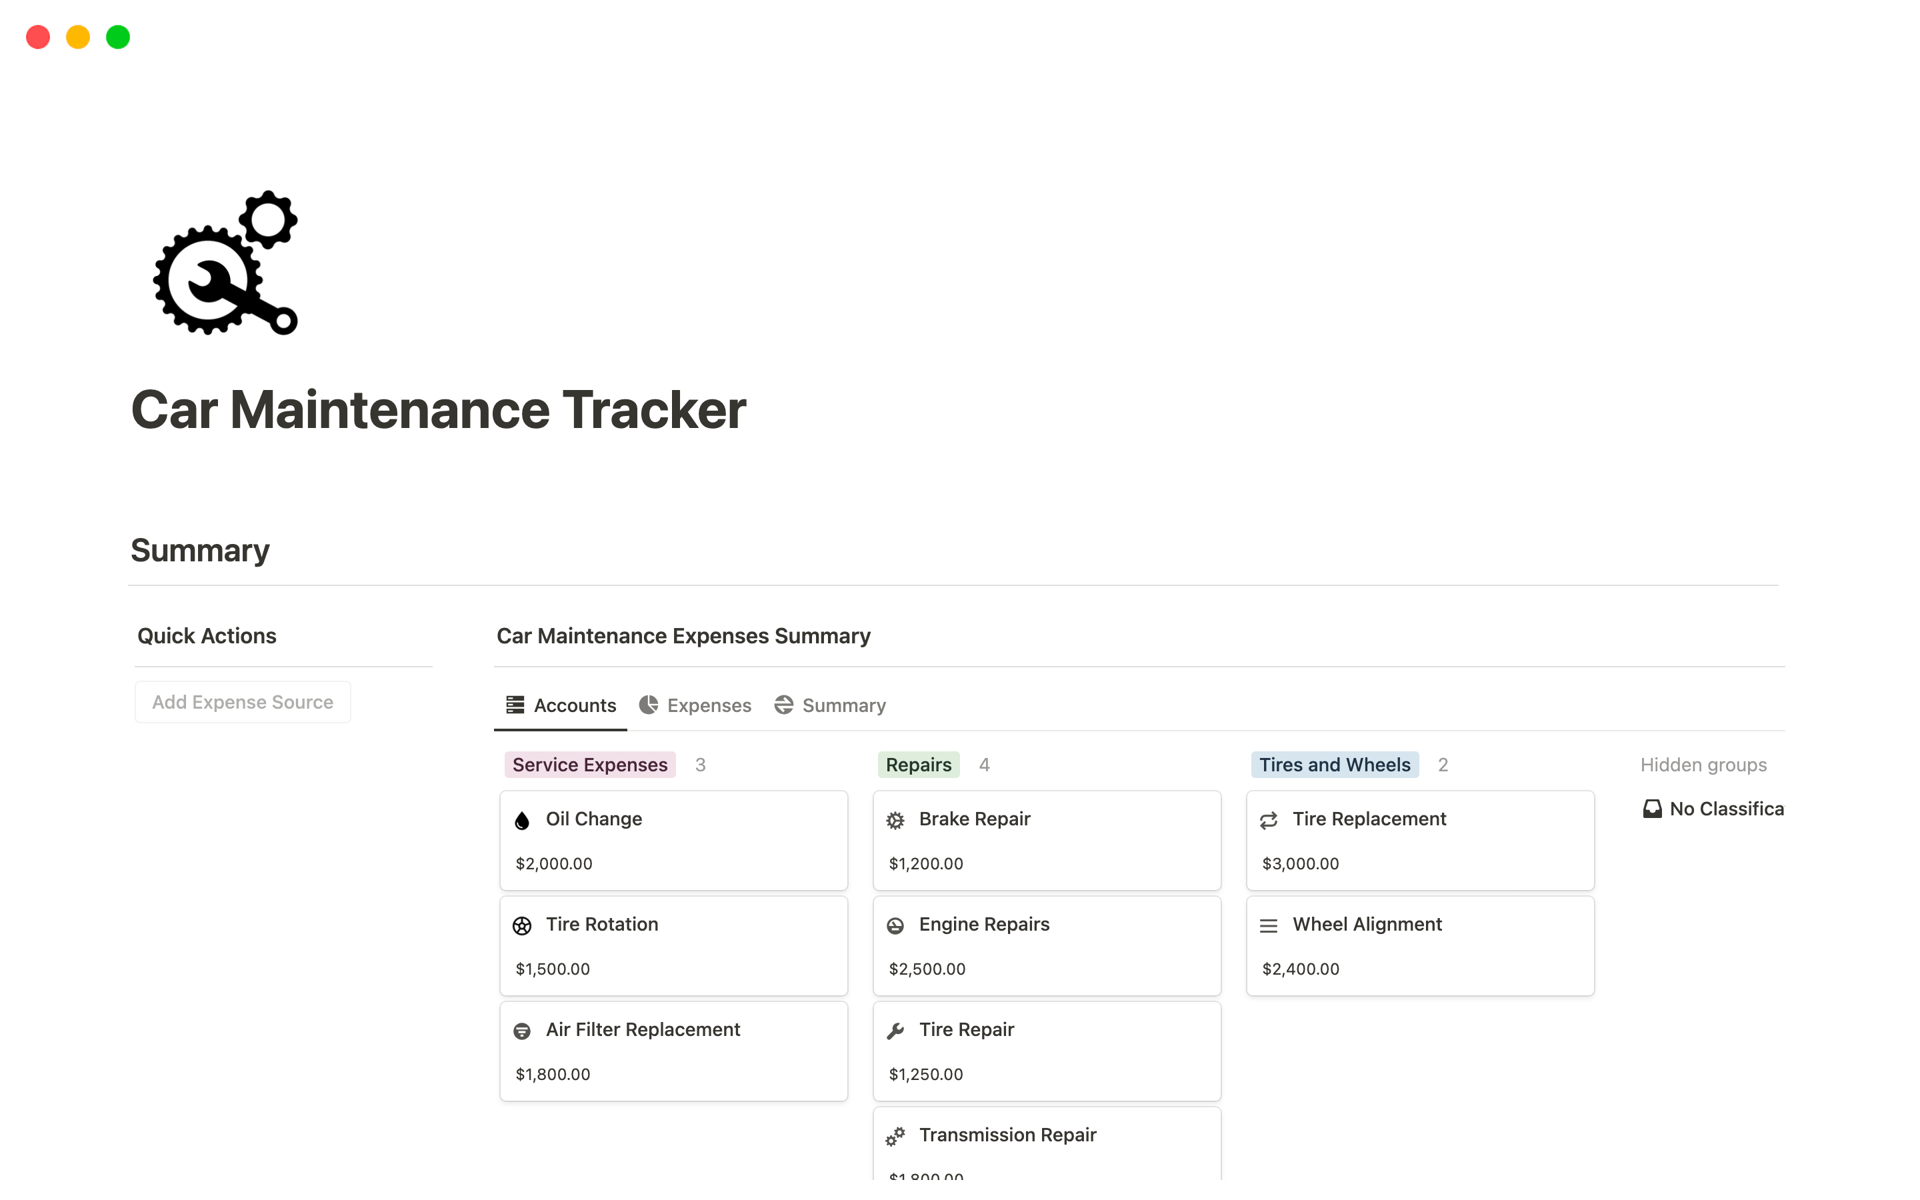Image resolution: width=1920 pixels, height=1200 pixels.
Task: Select the wrench icon on Tire Repair card
Action: coord(895,1030)
